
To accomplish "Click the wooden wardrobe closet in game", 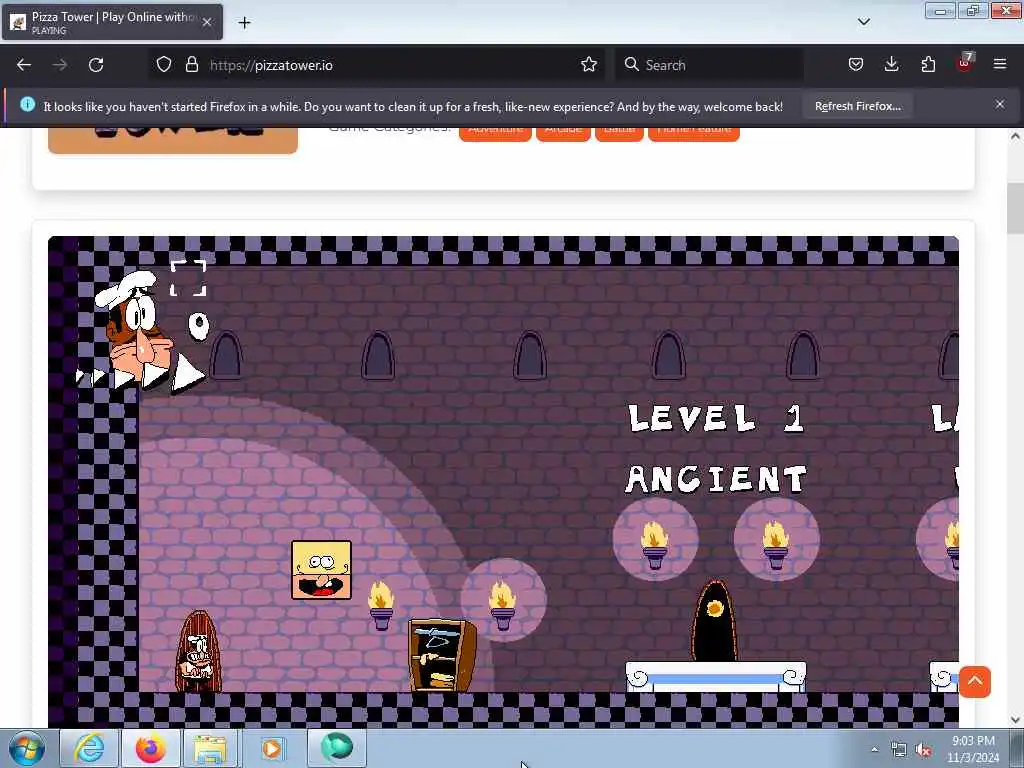I will click(x=441, y=655).
